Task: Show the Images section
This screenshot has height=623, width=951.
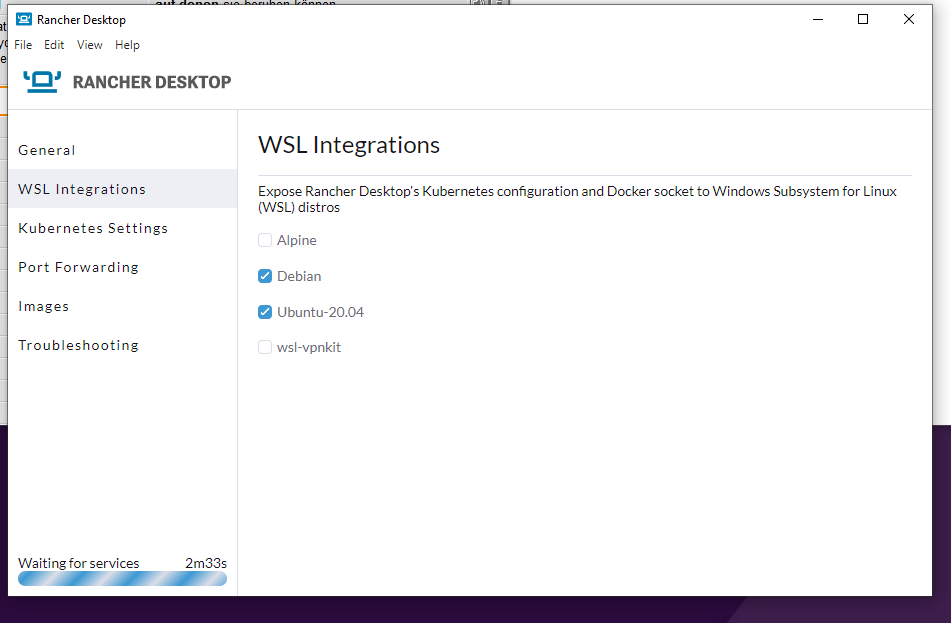Action: 44,306
